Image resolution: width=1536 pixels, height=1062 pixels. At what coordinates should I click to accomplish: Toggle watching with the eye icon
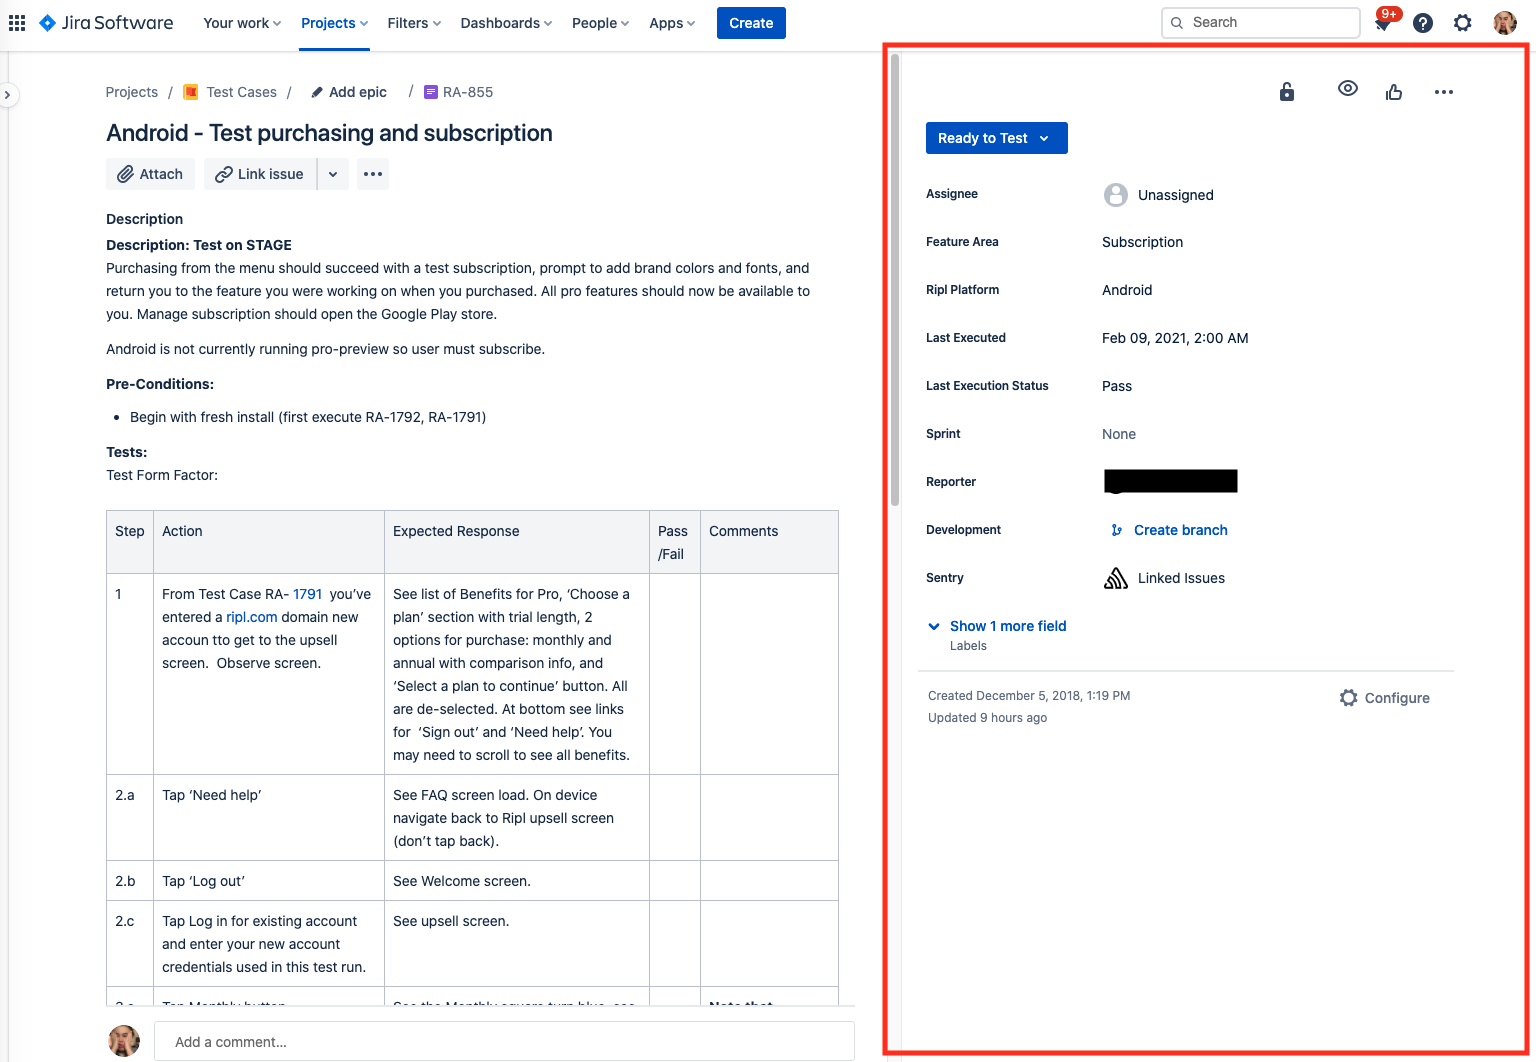[x=1348, y=88]
